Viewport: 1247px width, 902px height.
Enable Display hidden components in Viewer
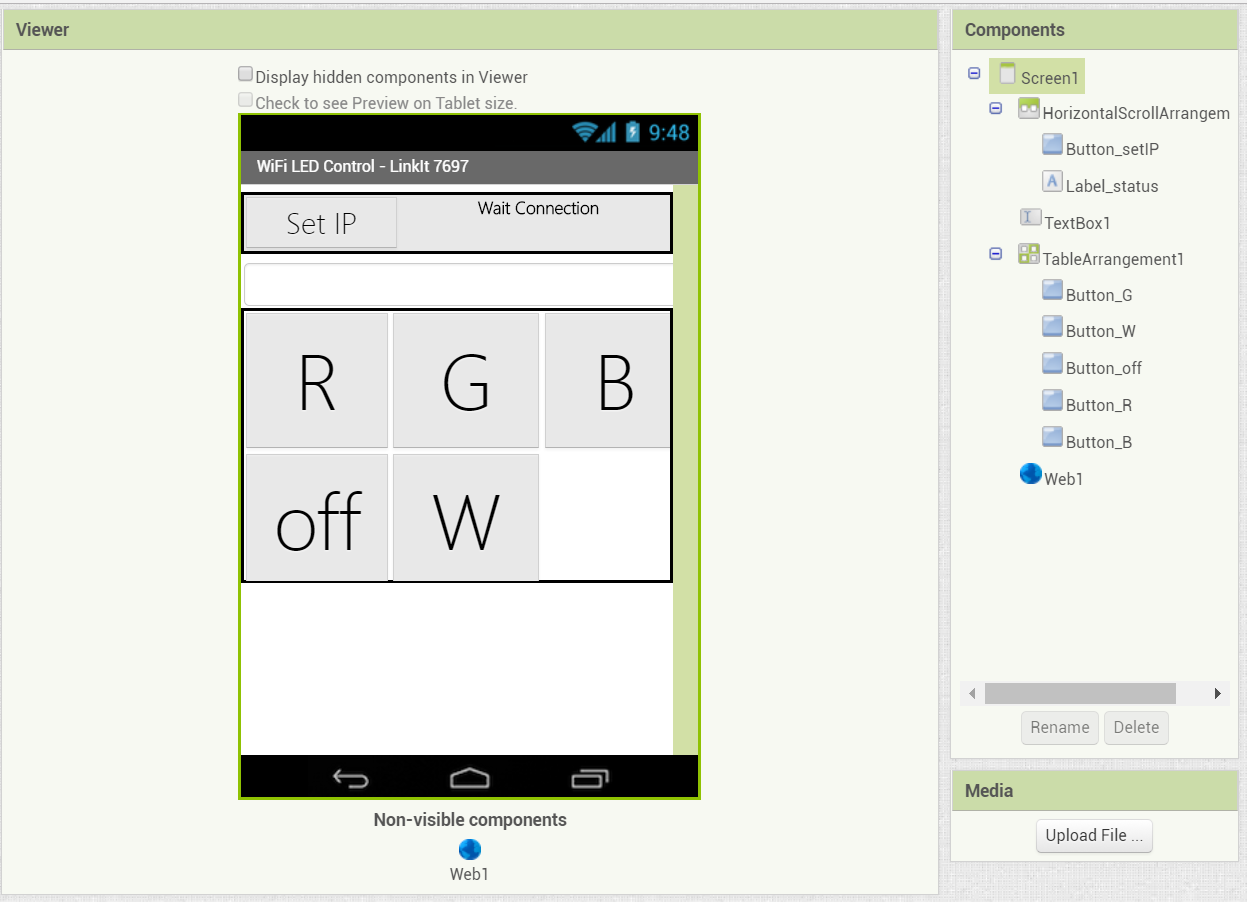(245, 74)
